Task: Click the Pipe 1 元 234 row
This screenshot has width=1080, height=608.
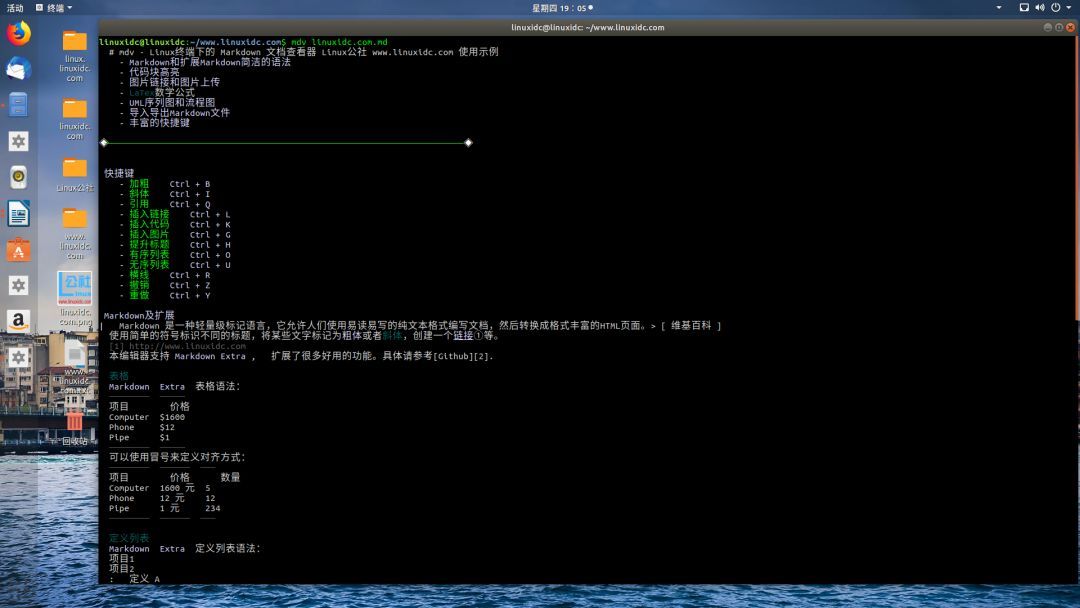Action: pyautogui.click(x=165, y=508)
